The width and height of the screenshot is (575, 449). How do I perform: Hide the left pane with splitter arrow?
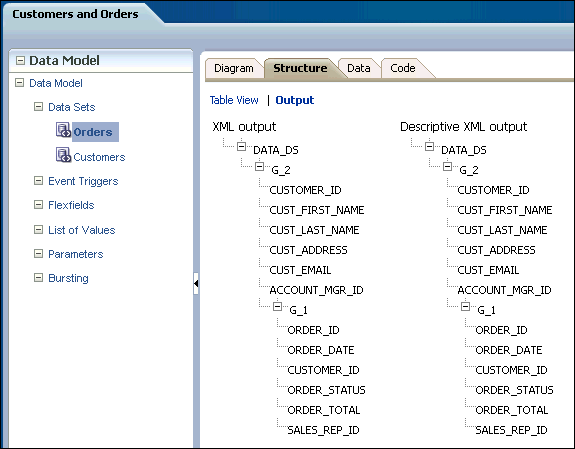[196, 283]
